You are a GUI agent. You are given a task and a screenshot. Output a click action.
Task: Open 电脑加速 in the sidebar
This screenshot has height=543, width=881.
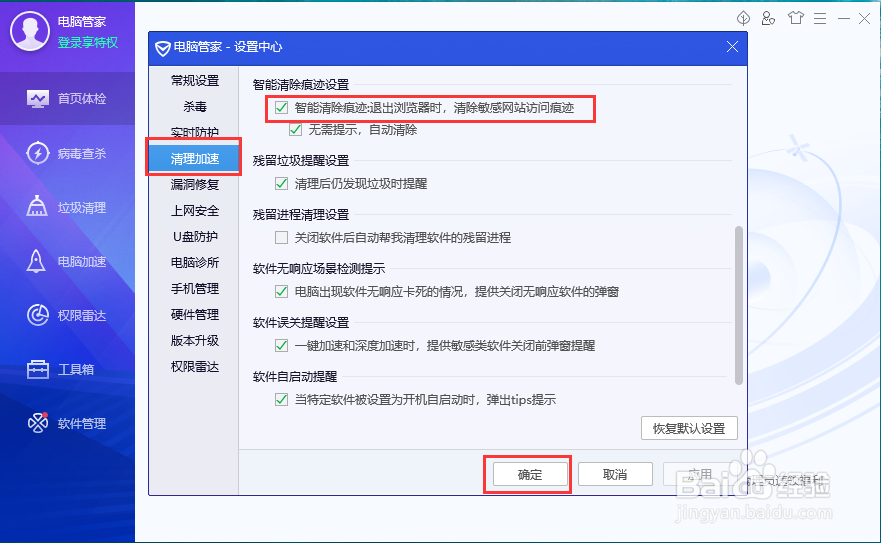67,261
